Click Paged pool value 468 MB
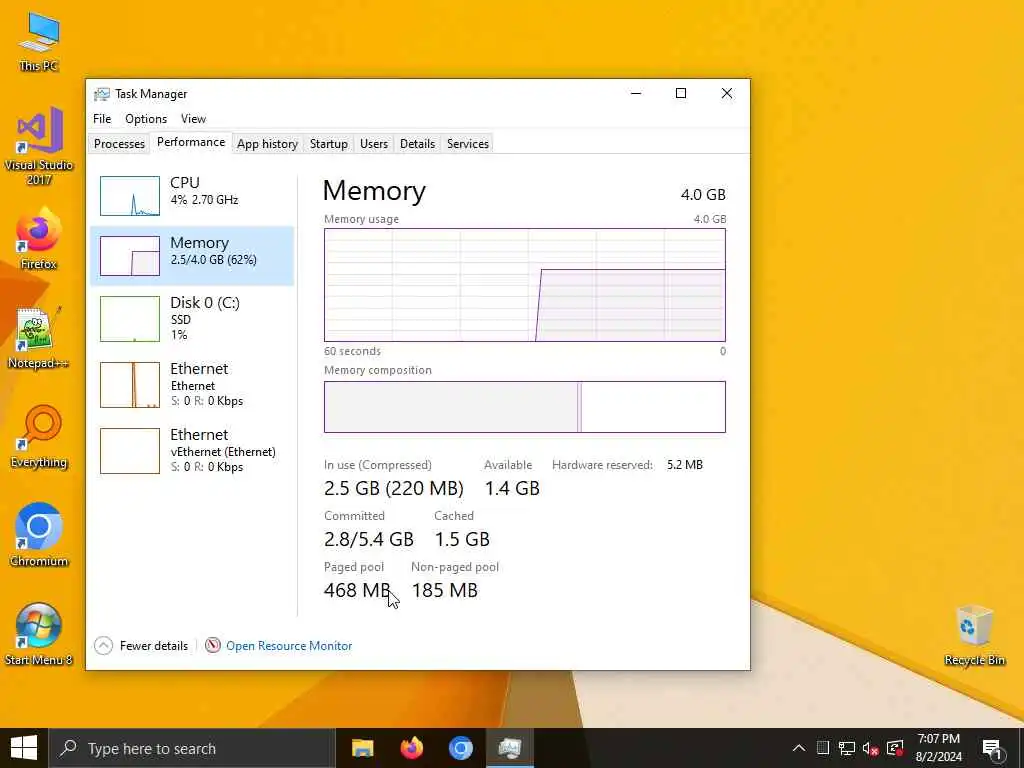The height and width of the screenshot is (768, 1024). tap(357, 590)
